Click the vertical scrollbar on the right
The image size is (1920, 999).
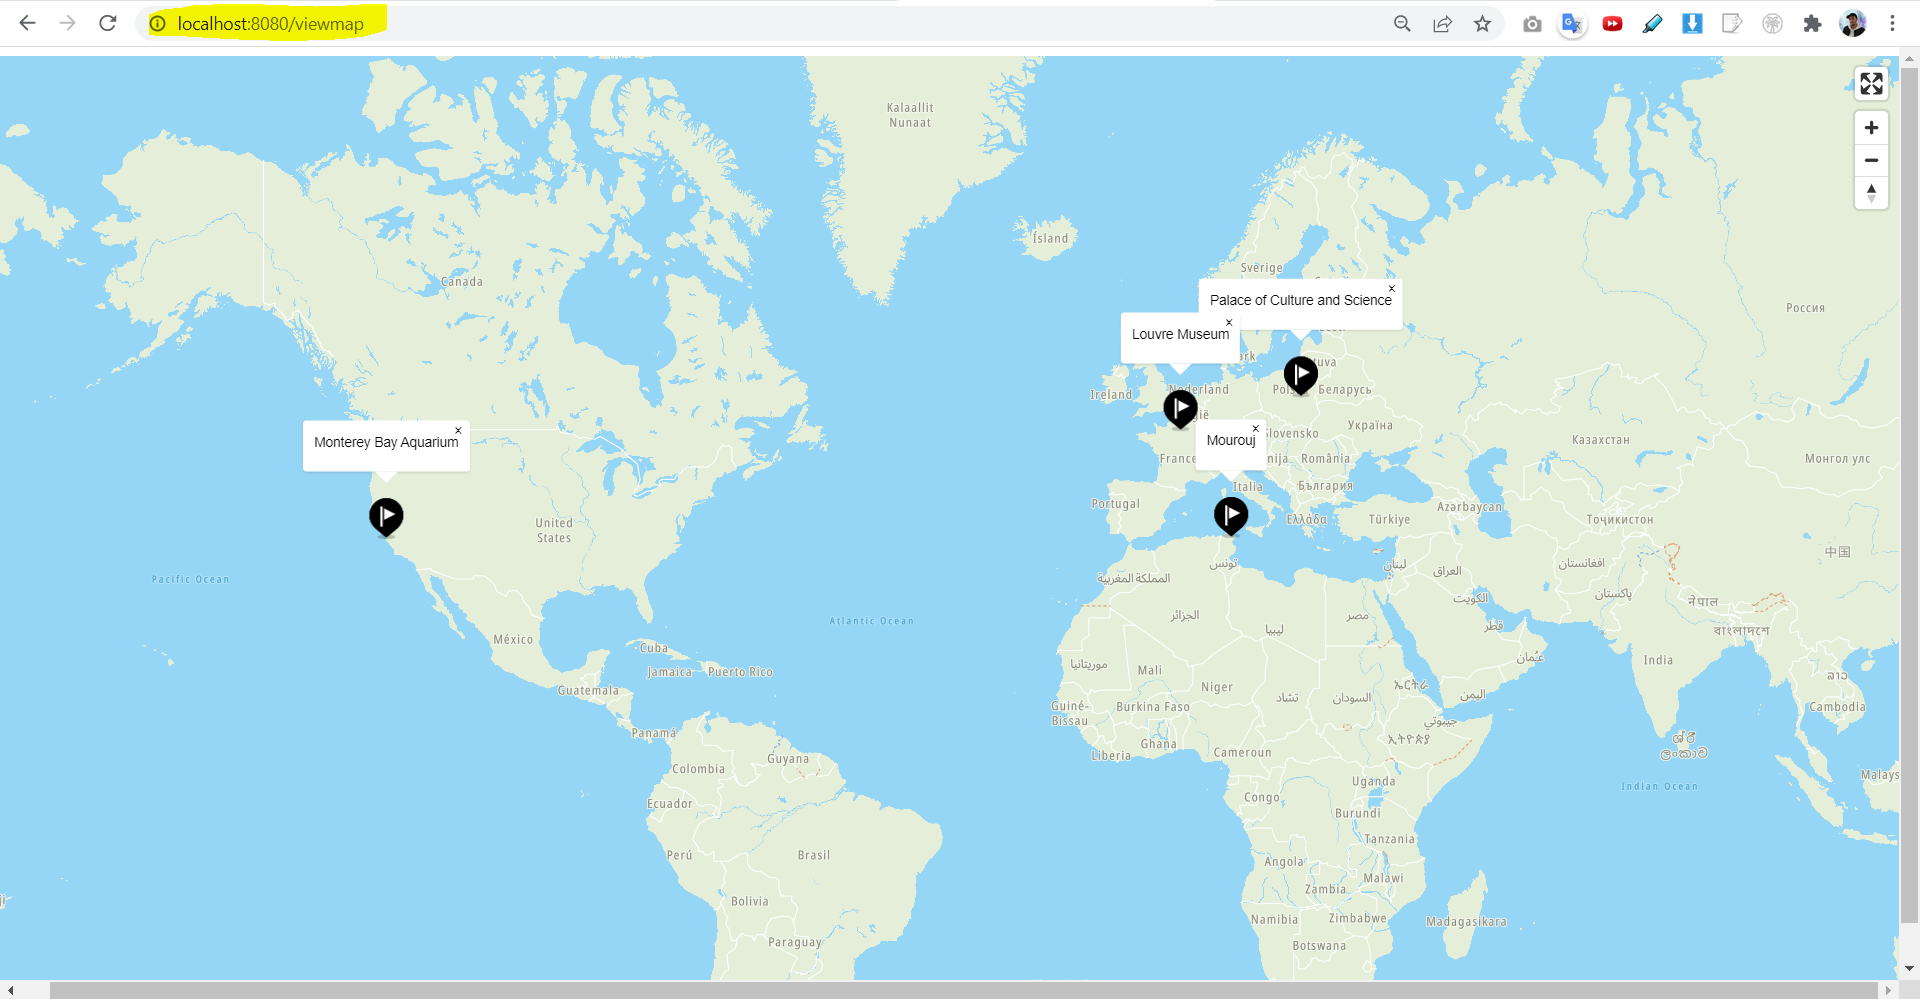click(x=1909, y=495)
